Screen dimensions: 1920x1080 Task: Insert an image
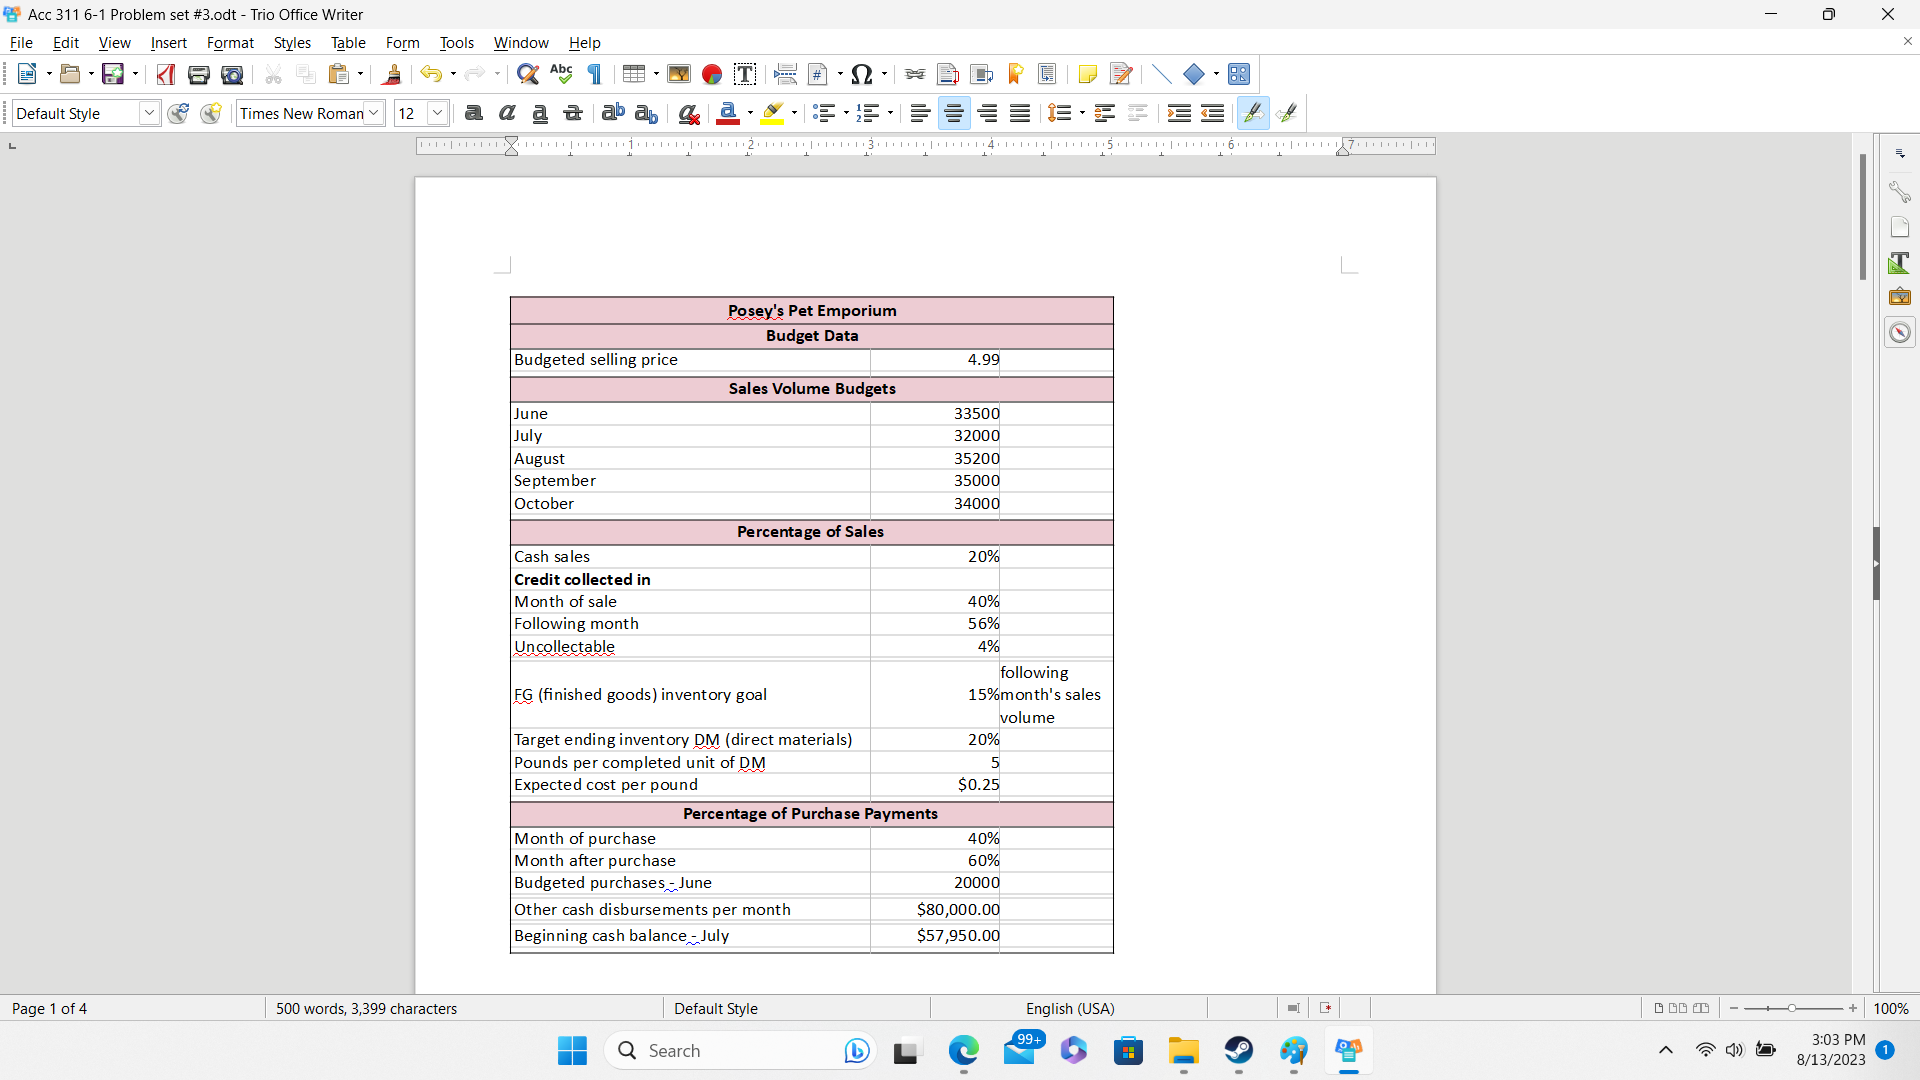coord(679,74)
